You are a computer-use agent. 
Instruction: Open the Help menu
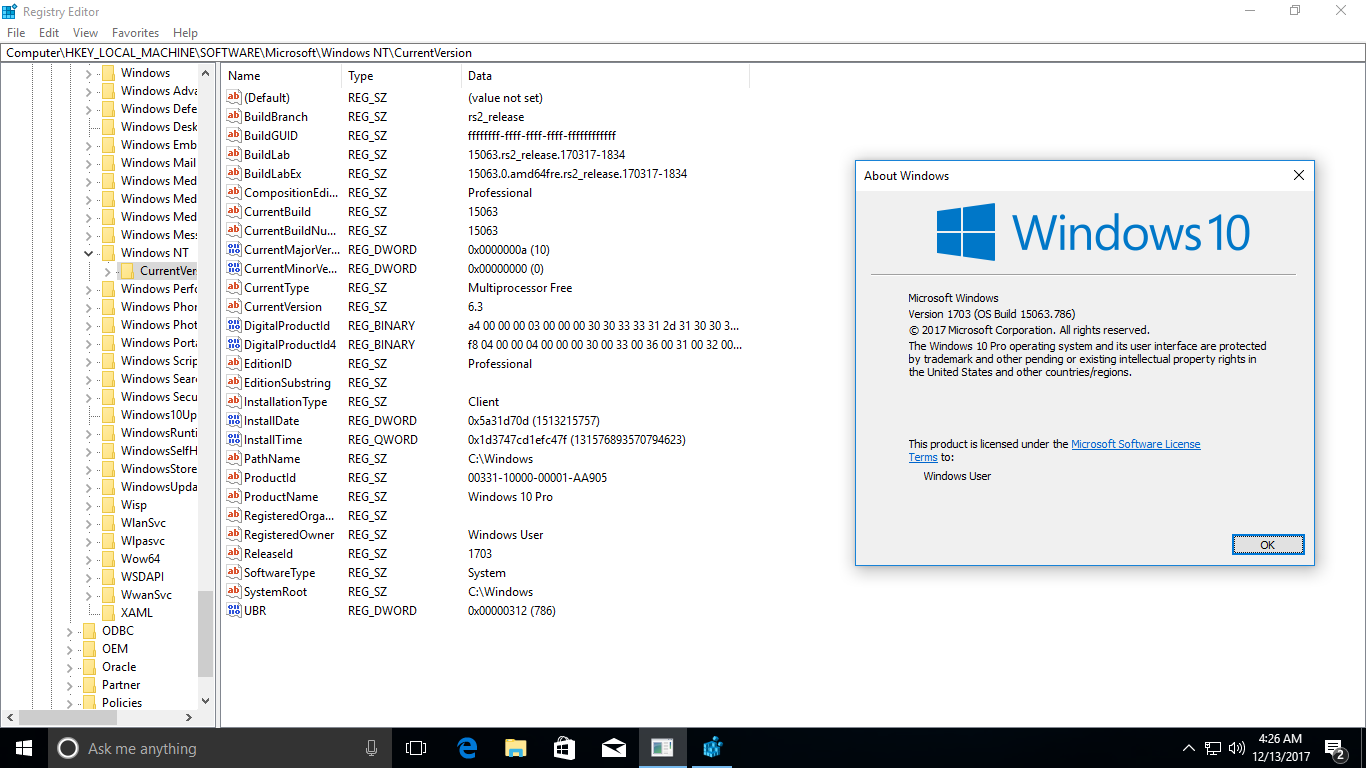185,33
